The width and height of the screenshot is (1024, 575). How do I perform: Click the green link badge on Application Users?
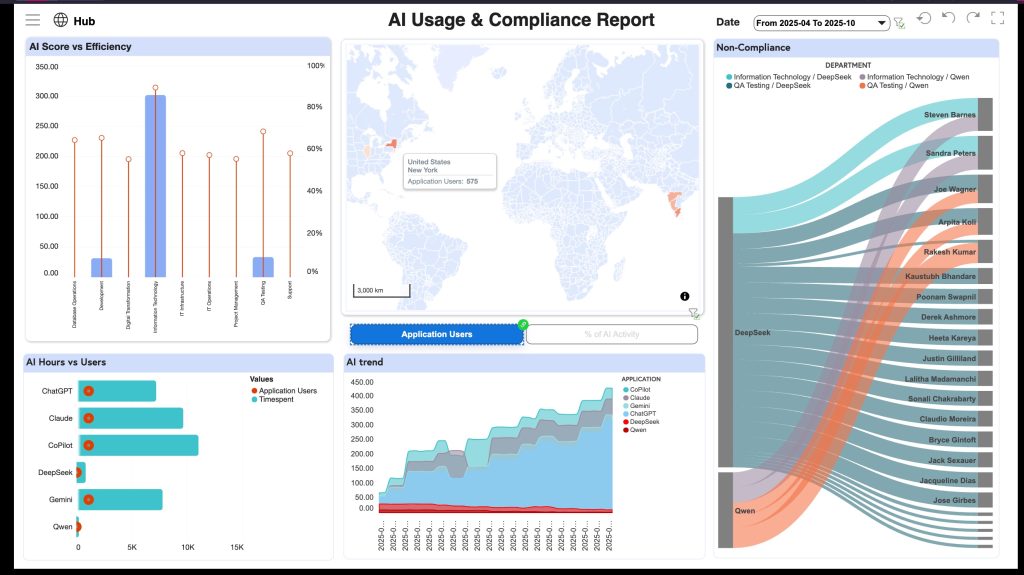522,324
